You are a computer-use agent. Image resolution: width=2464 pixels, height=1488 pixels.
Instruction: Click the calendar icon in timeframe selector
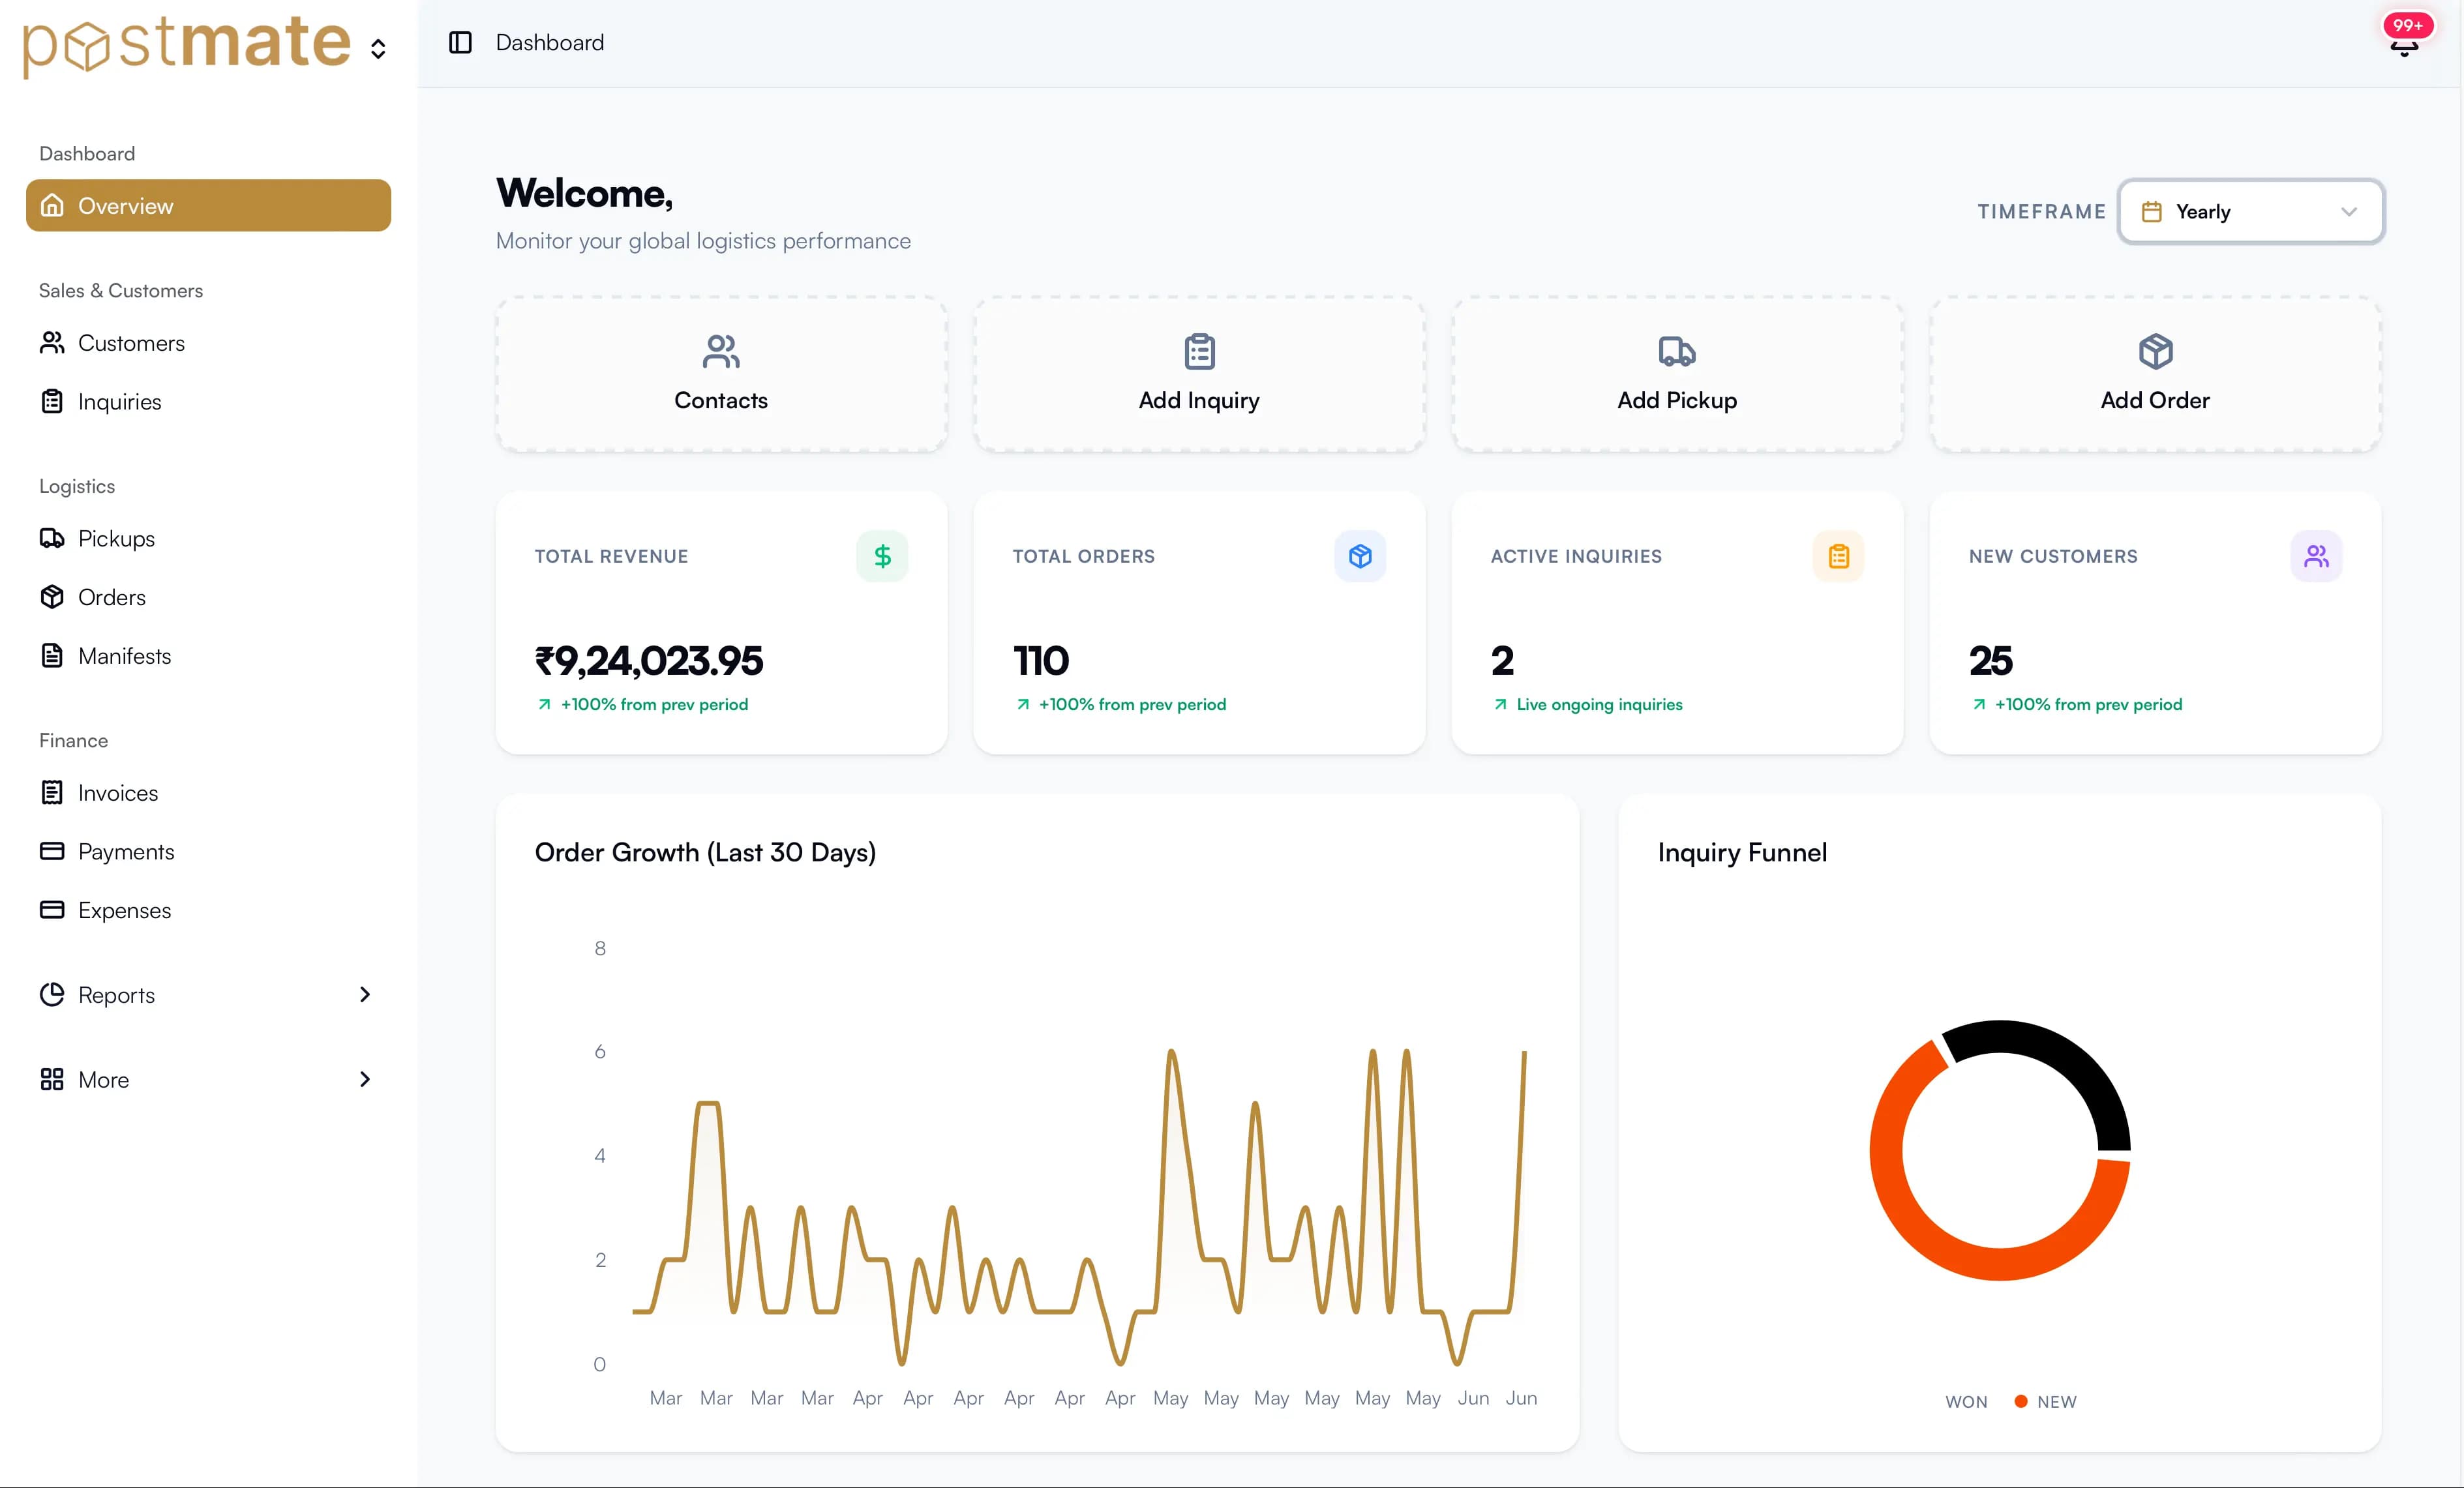[x=2152, y=211]
